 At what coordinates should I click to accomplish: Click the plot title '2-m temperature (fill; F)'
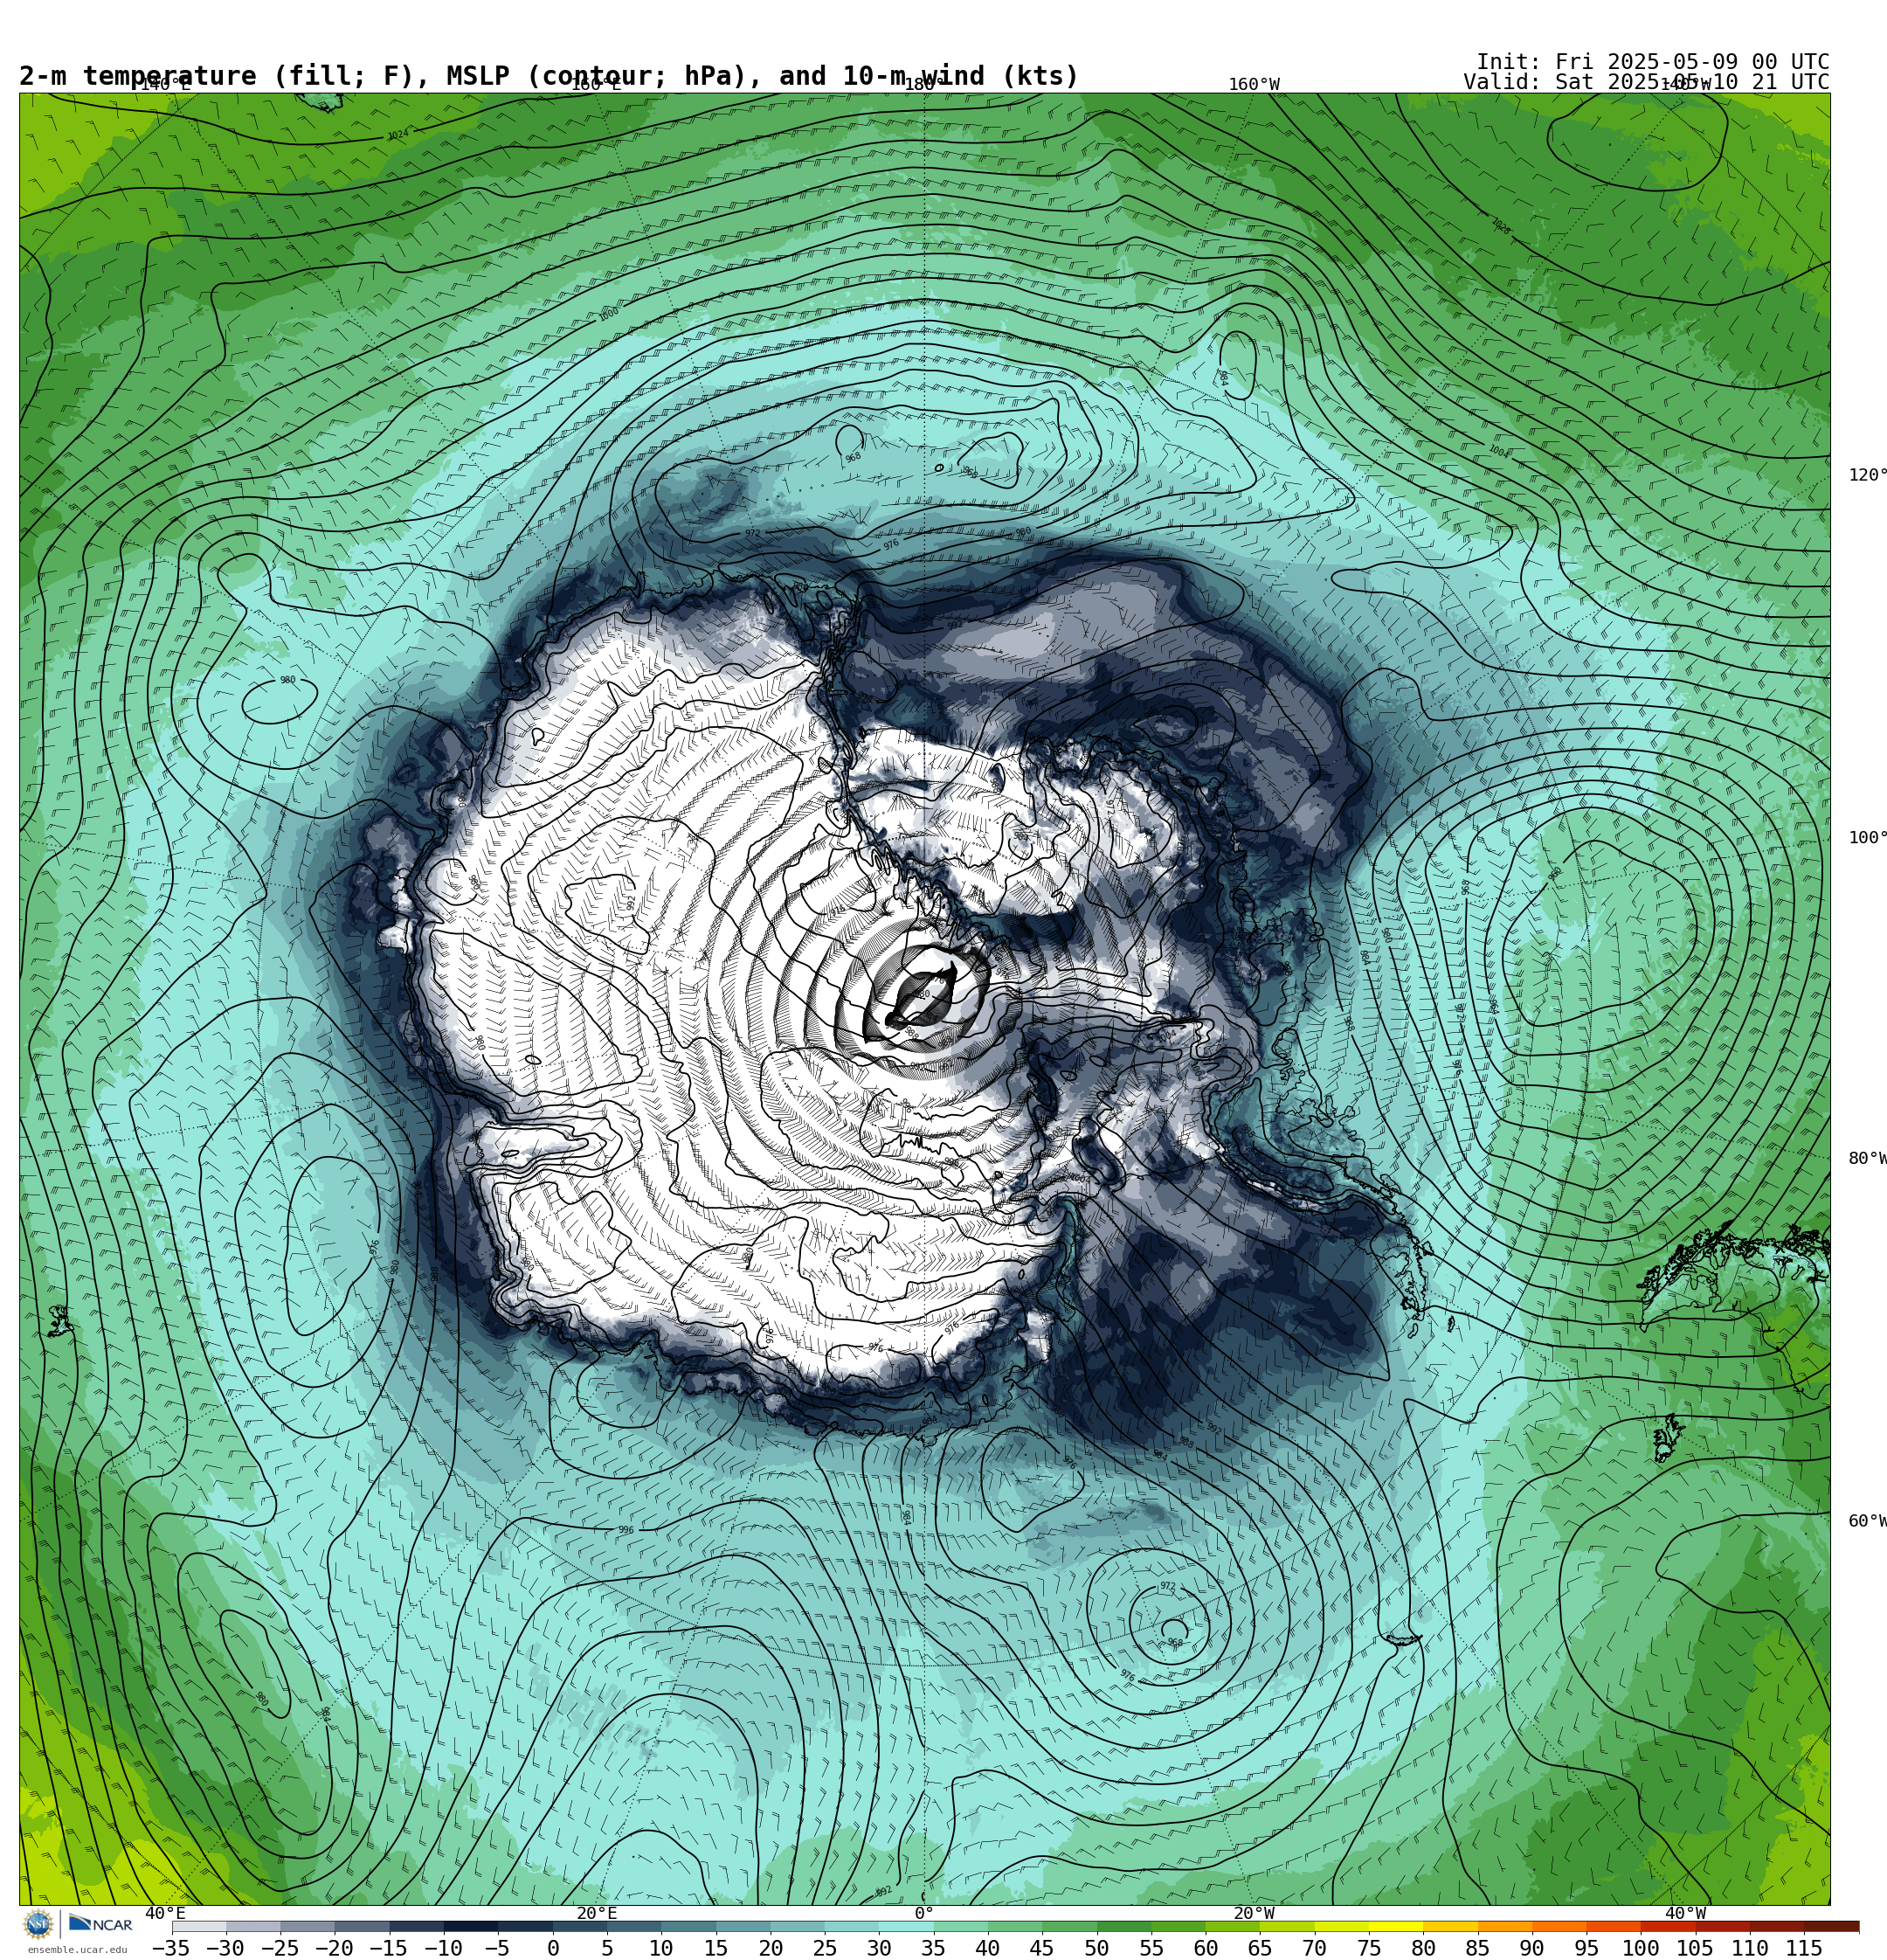click(x=215, y=76)
